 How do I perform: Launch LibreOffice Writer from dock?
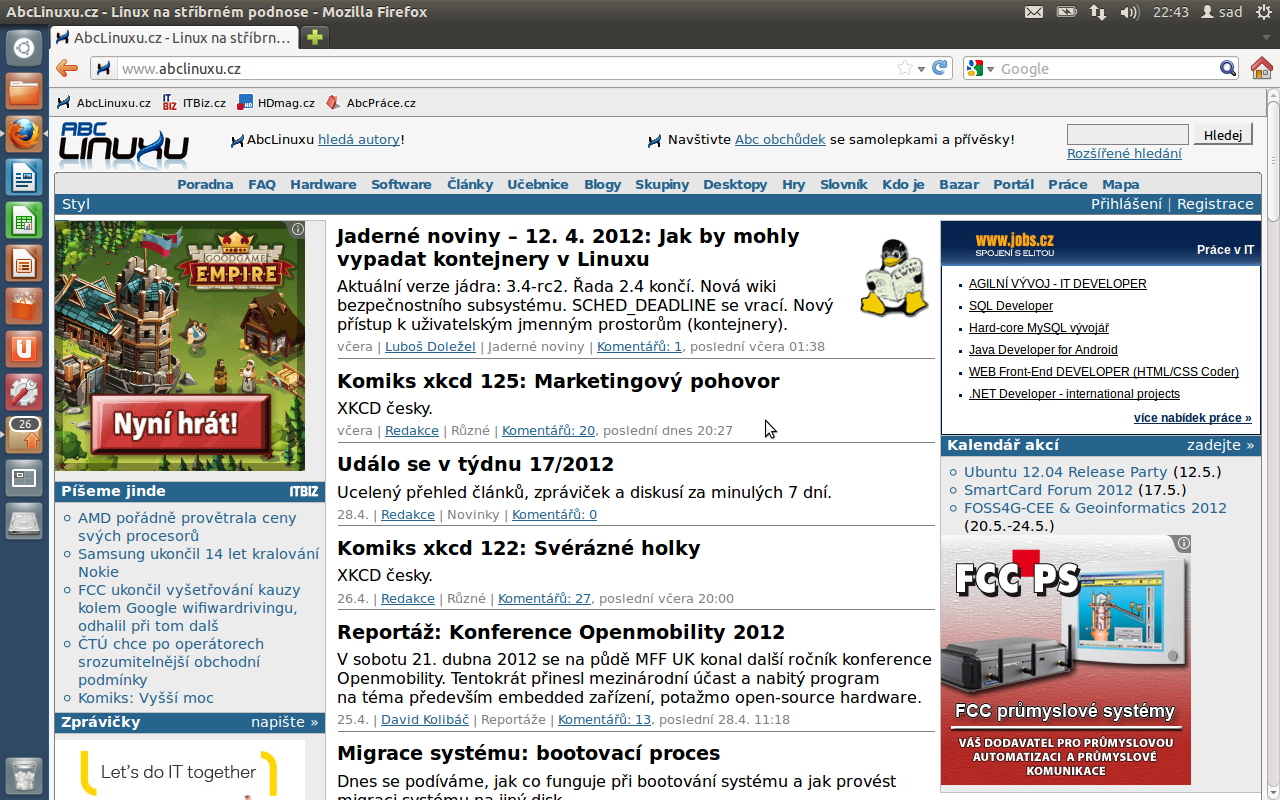[24, 178]
